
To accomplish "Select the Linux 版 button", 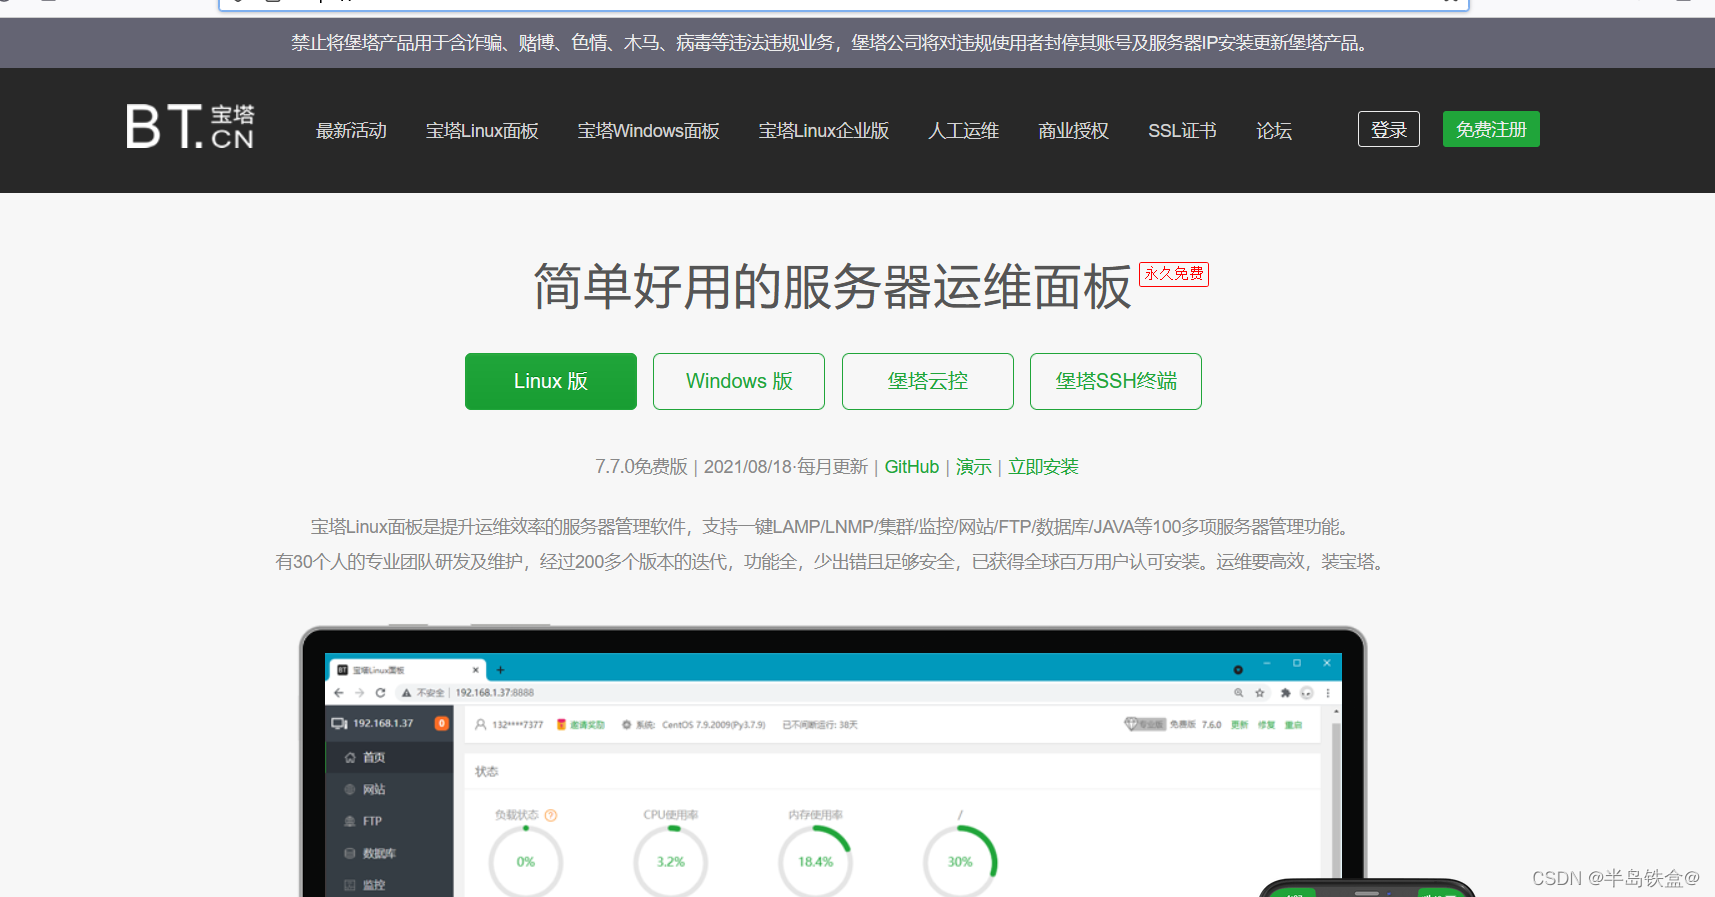I will pos(551,381).
